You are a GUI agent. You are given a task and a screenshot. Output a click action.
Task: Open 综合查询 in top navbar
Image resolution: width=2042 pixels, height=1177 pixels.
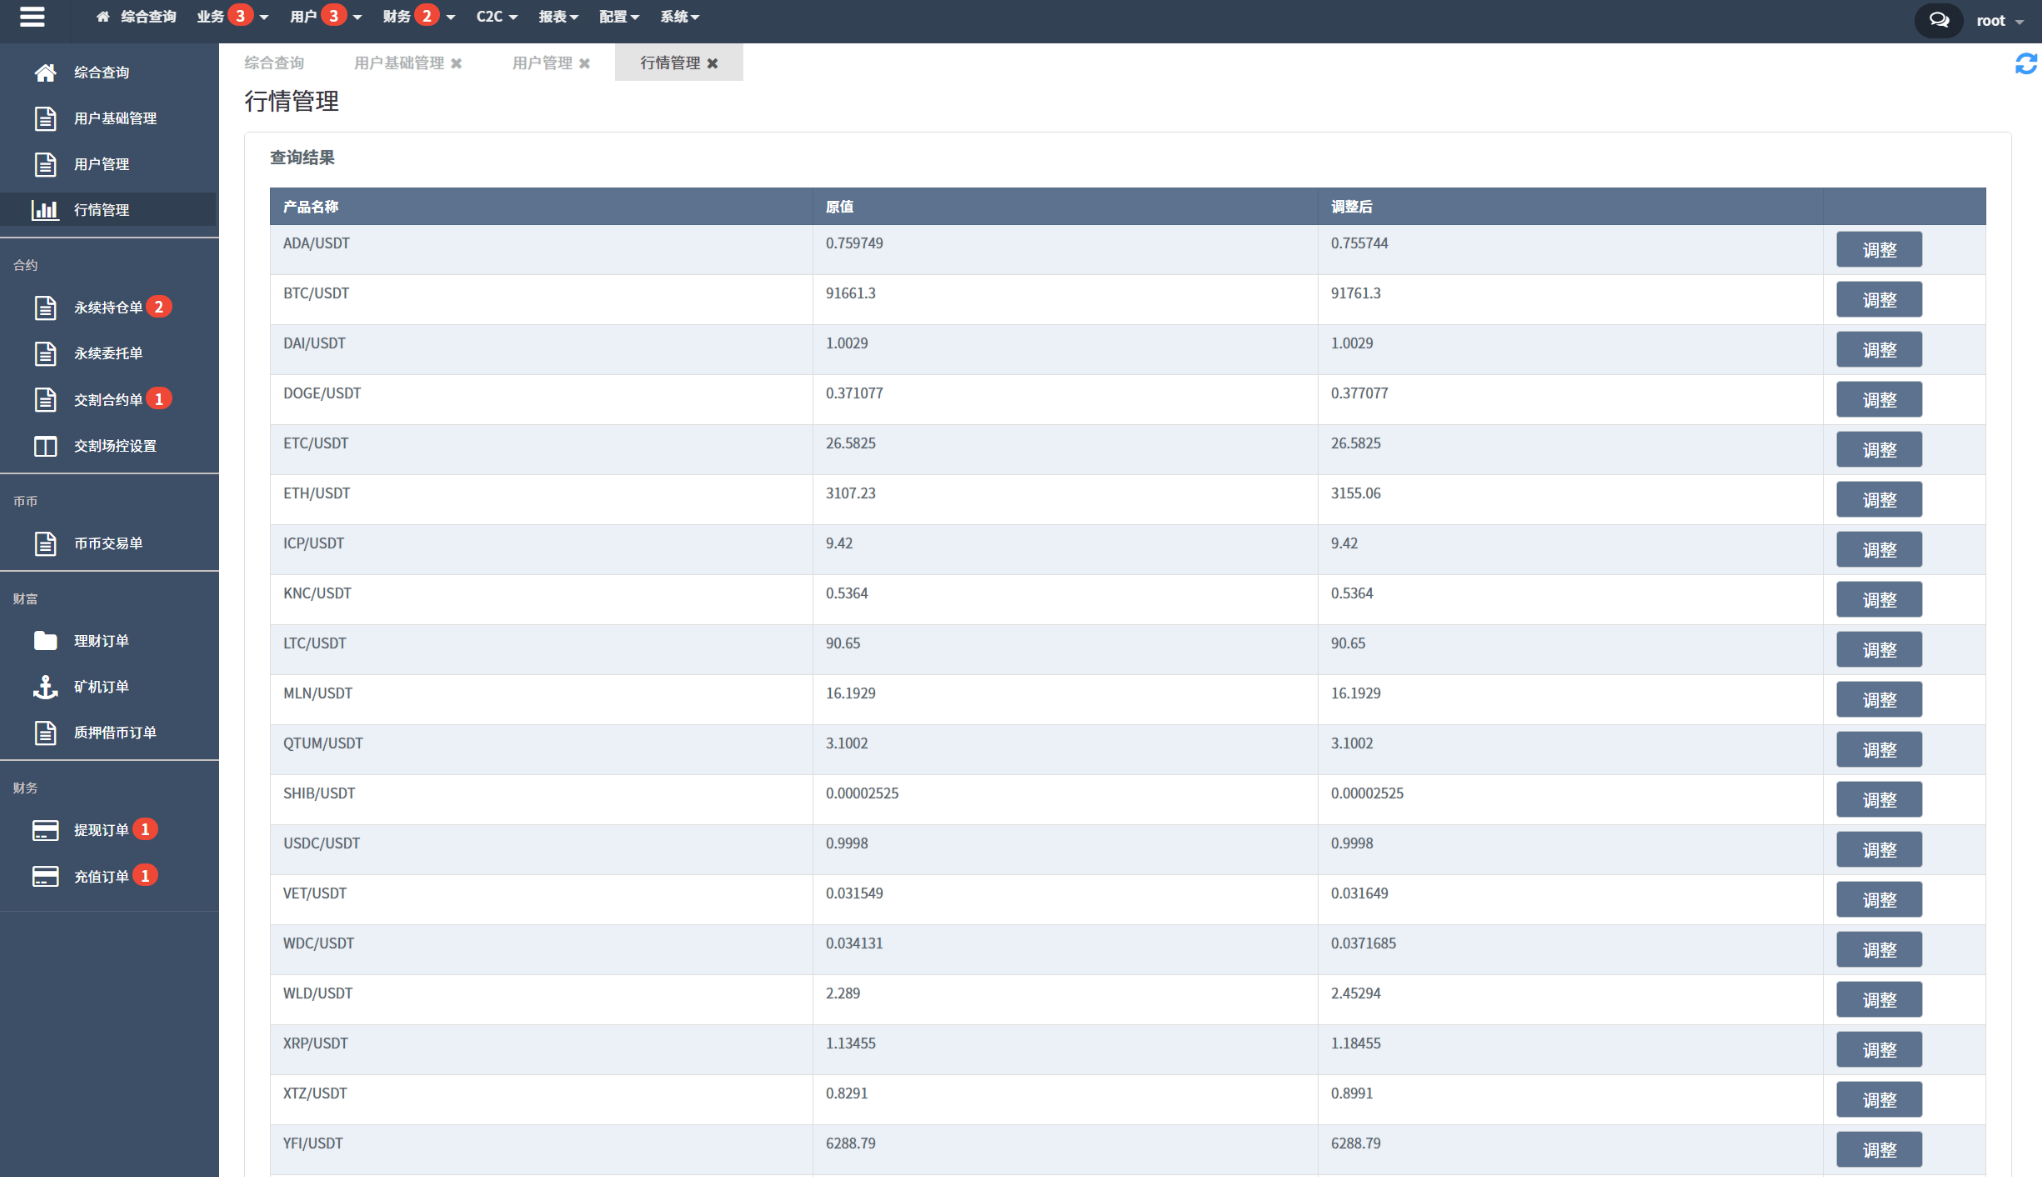click(148, 17)
